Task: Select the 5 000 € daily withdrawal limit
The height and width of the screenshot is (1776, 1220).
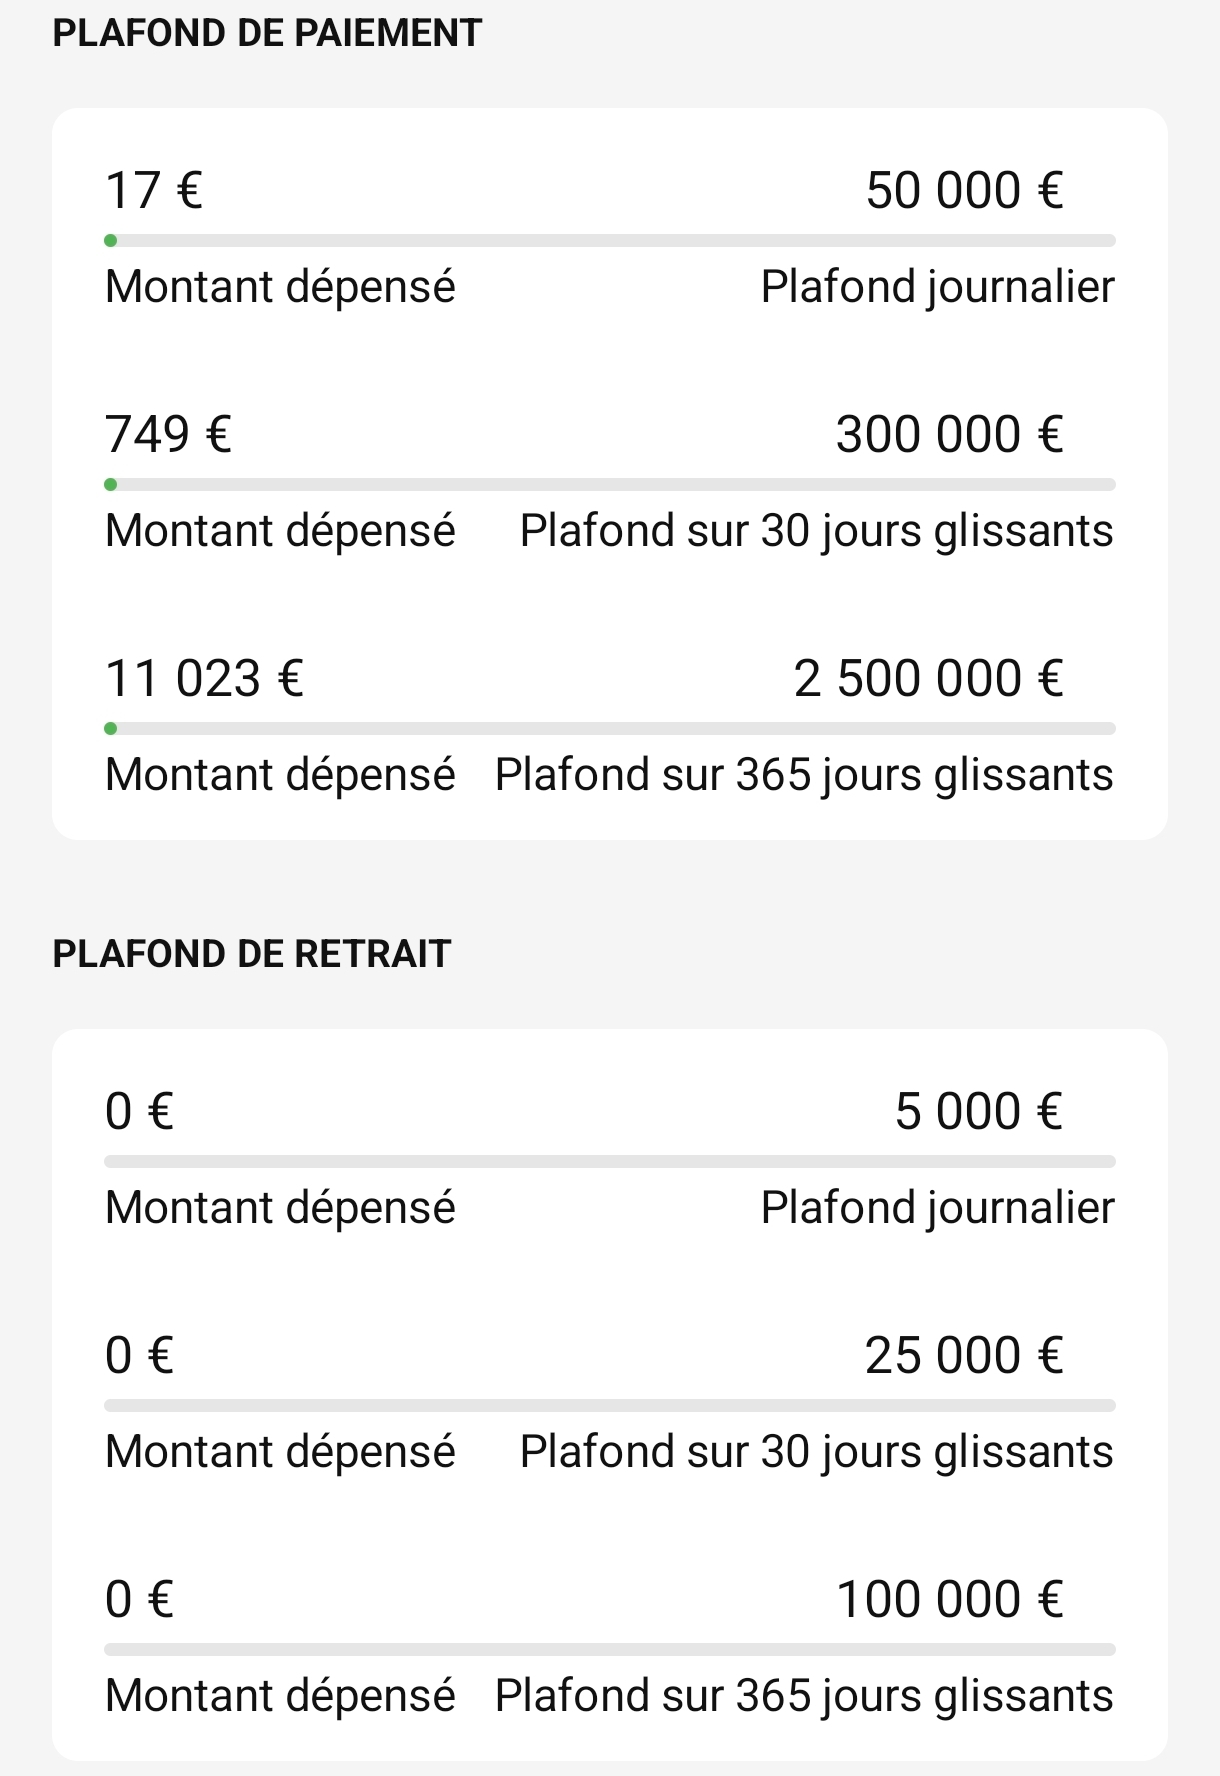Action: (x=978, y=1111)
